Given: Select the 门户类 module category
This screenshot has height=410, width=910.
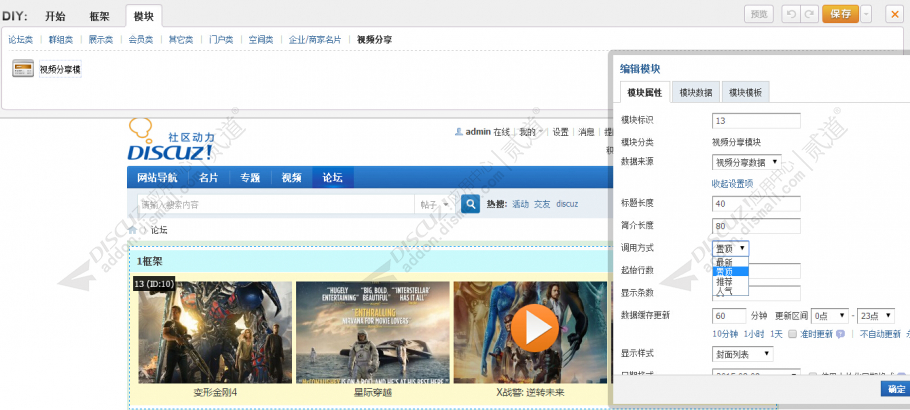Looking at the screenshot, I should (221, 39).
